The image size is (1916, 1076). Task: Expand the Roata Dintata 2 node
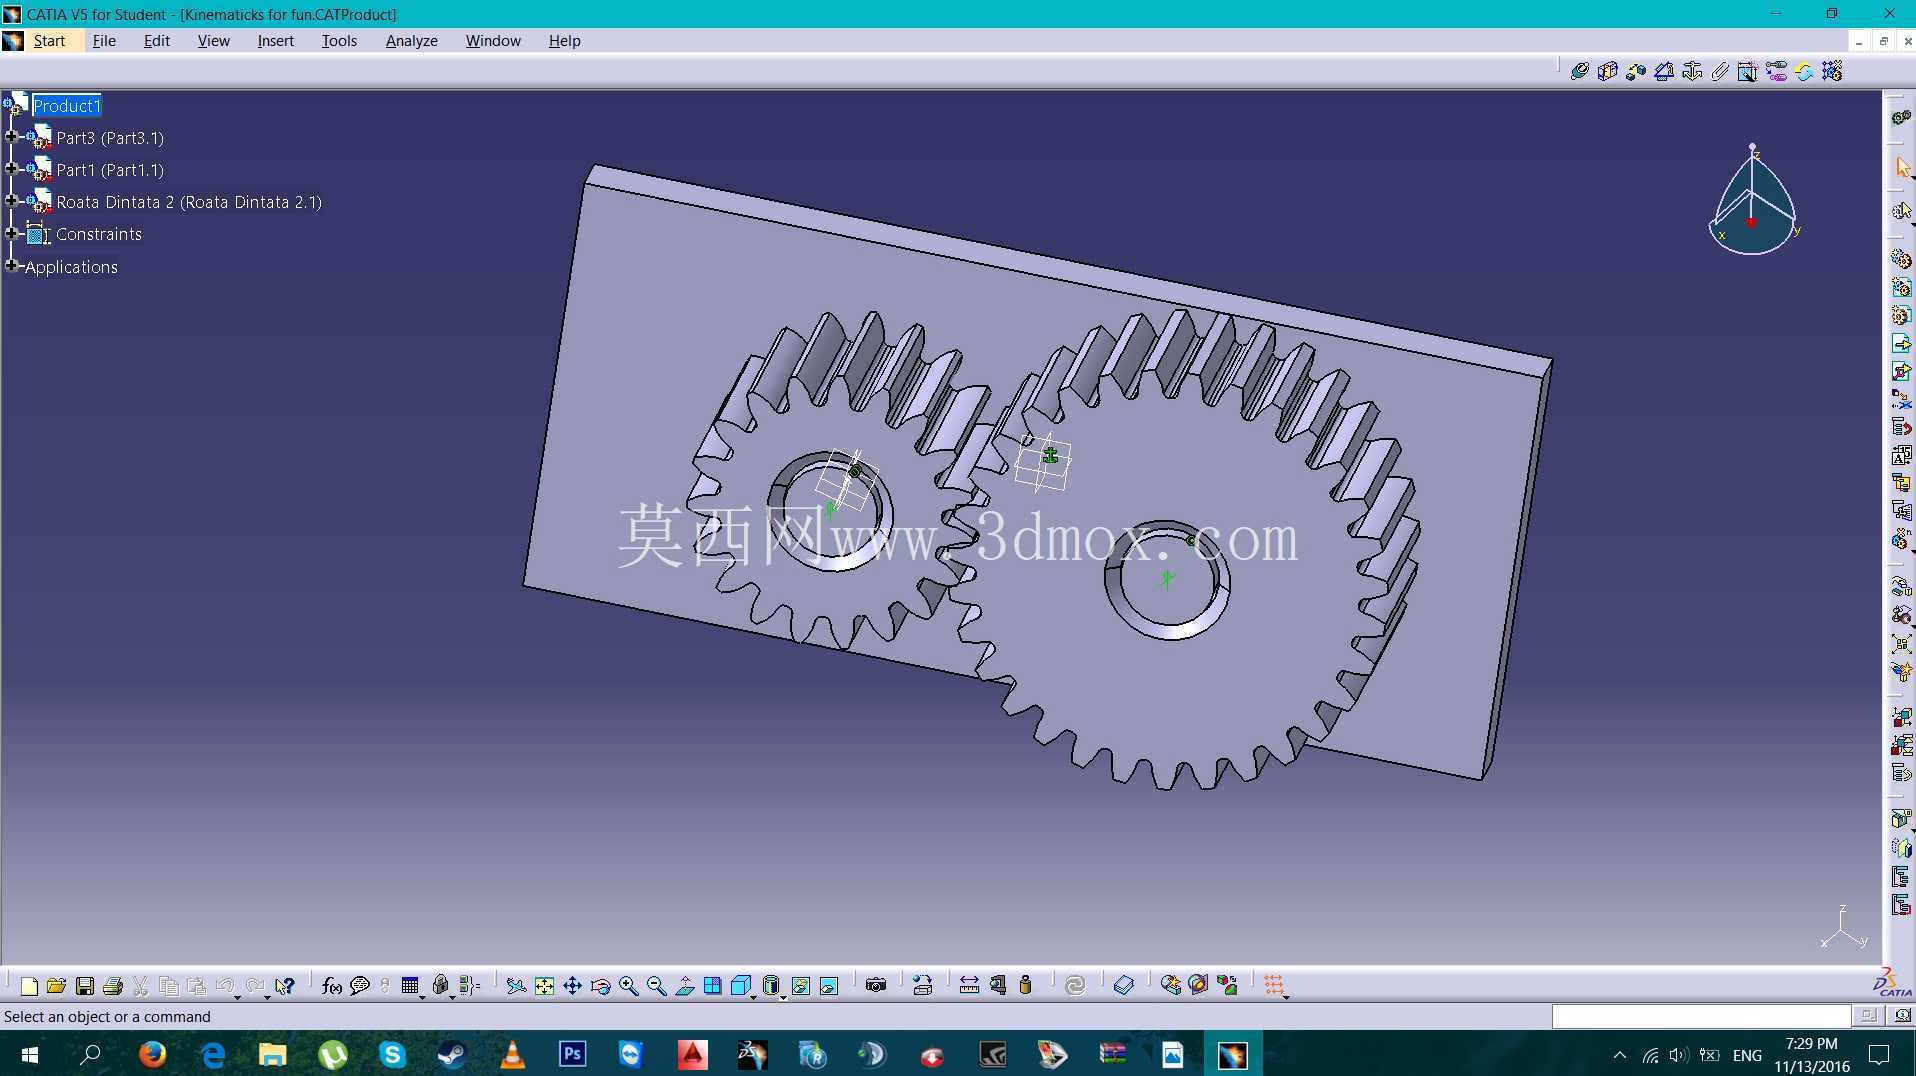click(x=12, y=201)
